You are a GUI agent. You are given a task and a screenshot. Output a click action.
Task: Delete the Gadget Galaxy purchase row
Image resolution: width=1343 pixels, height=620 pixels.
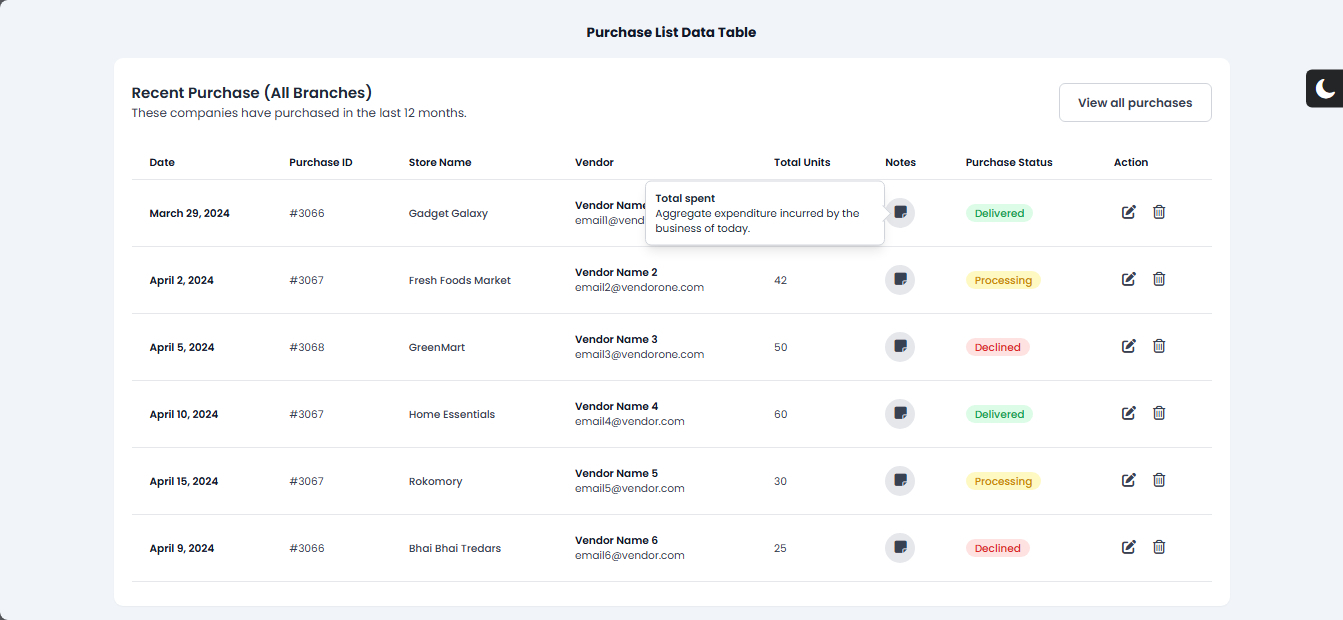pos(1159,212)
